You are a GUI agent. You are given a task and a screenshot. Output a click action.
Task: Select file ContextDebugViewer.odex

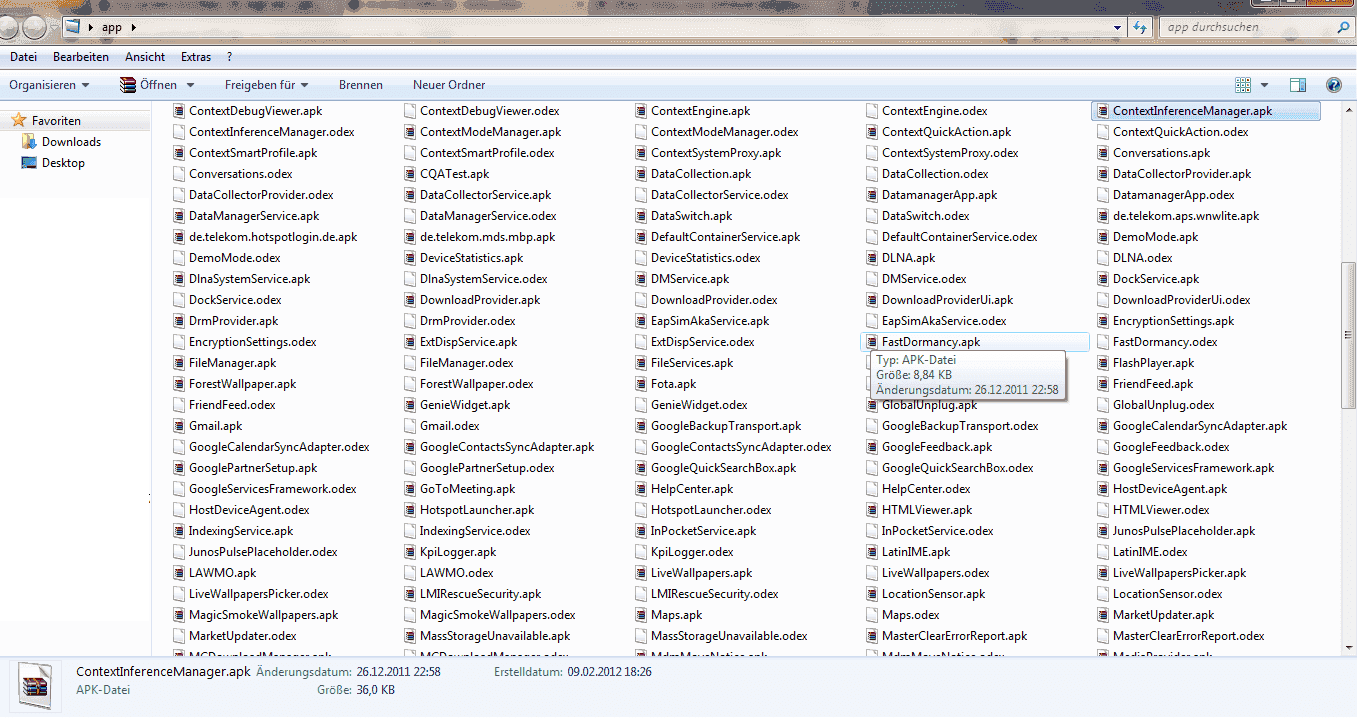tap(489, 111)
